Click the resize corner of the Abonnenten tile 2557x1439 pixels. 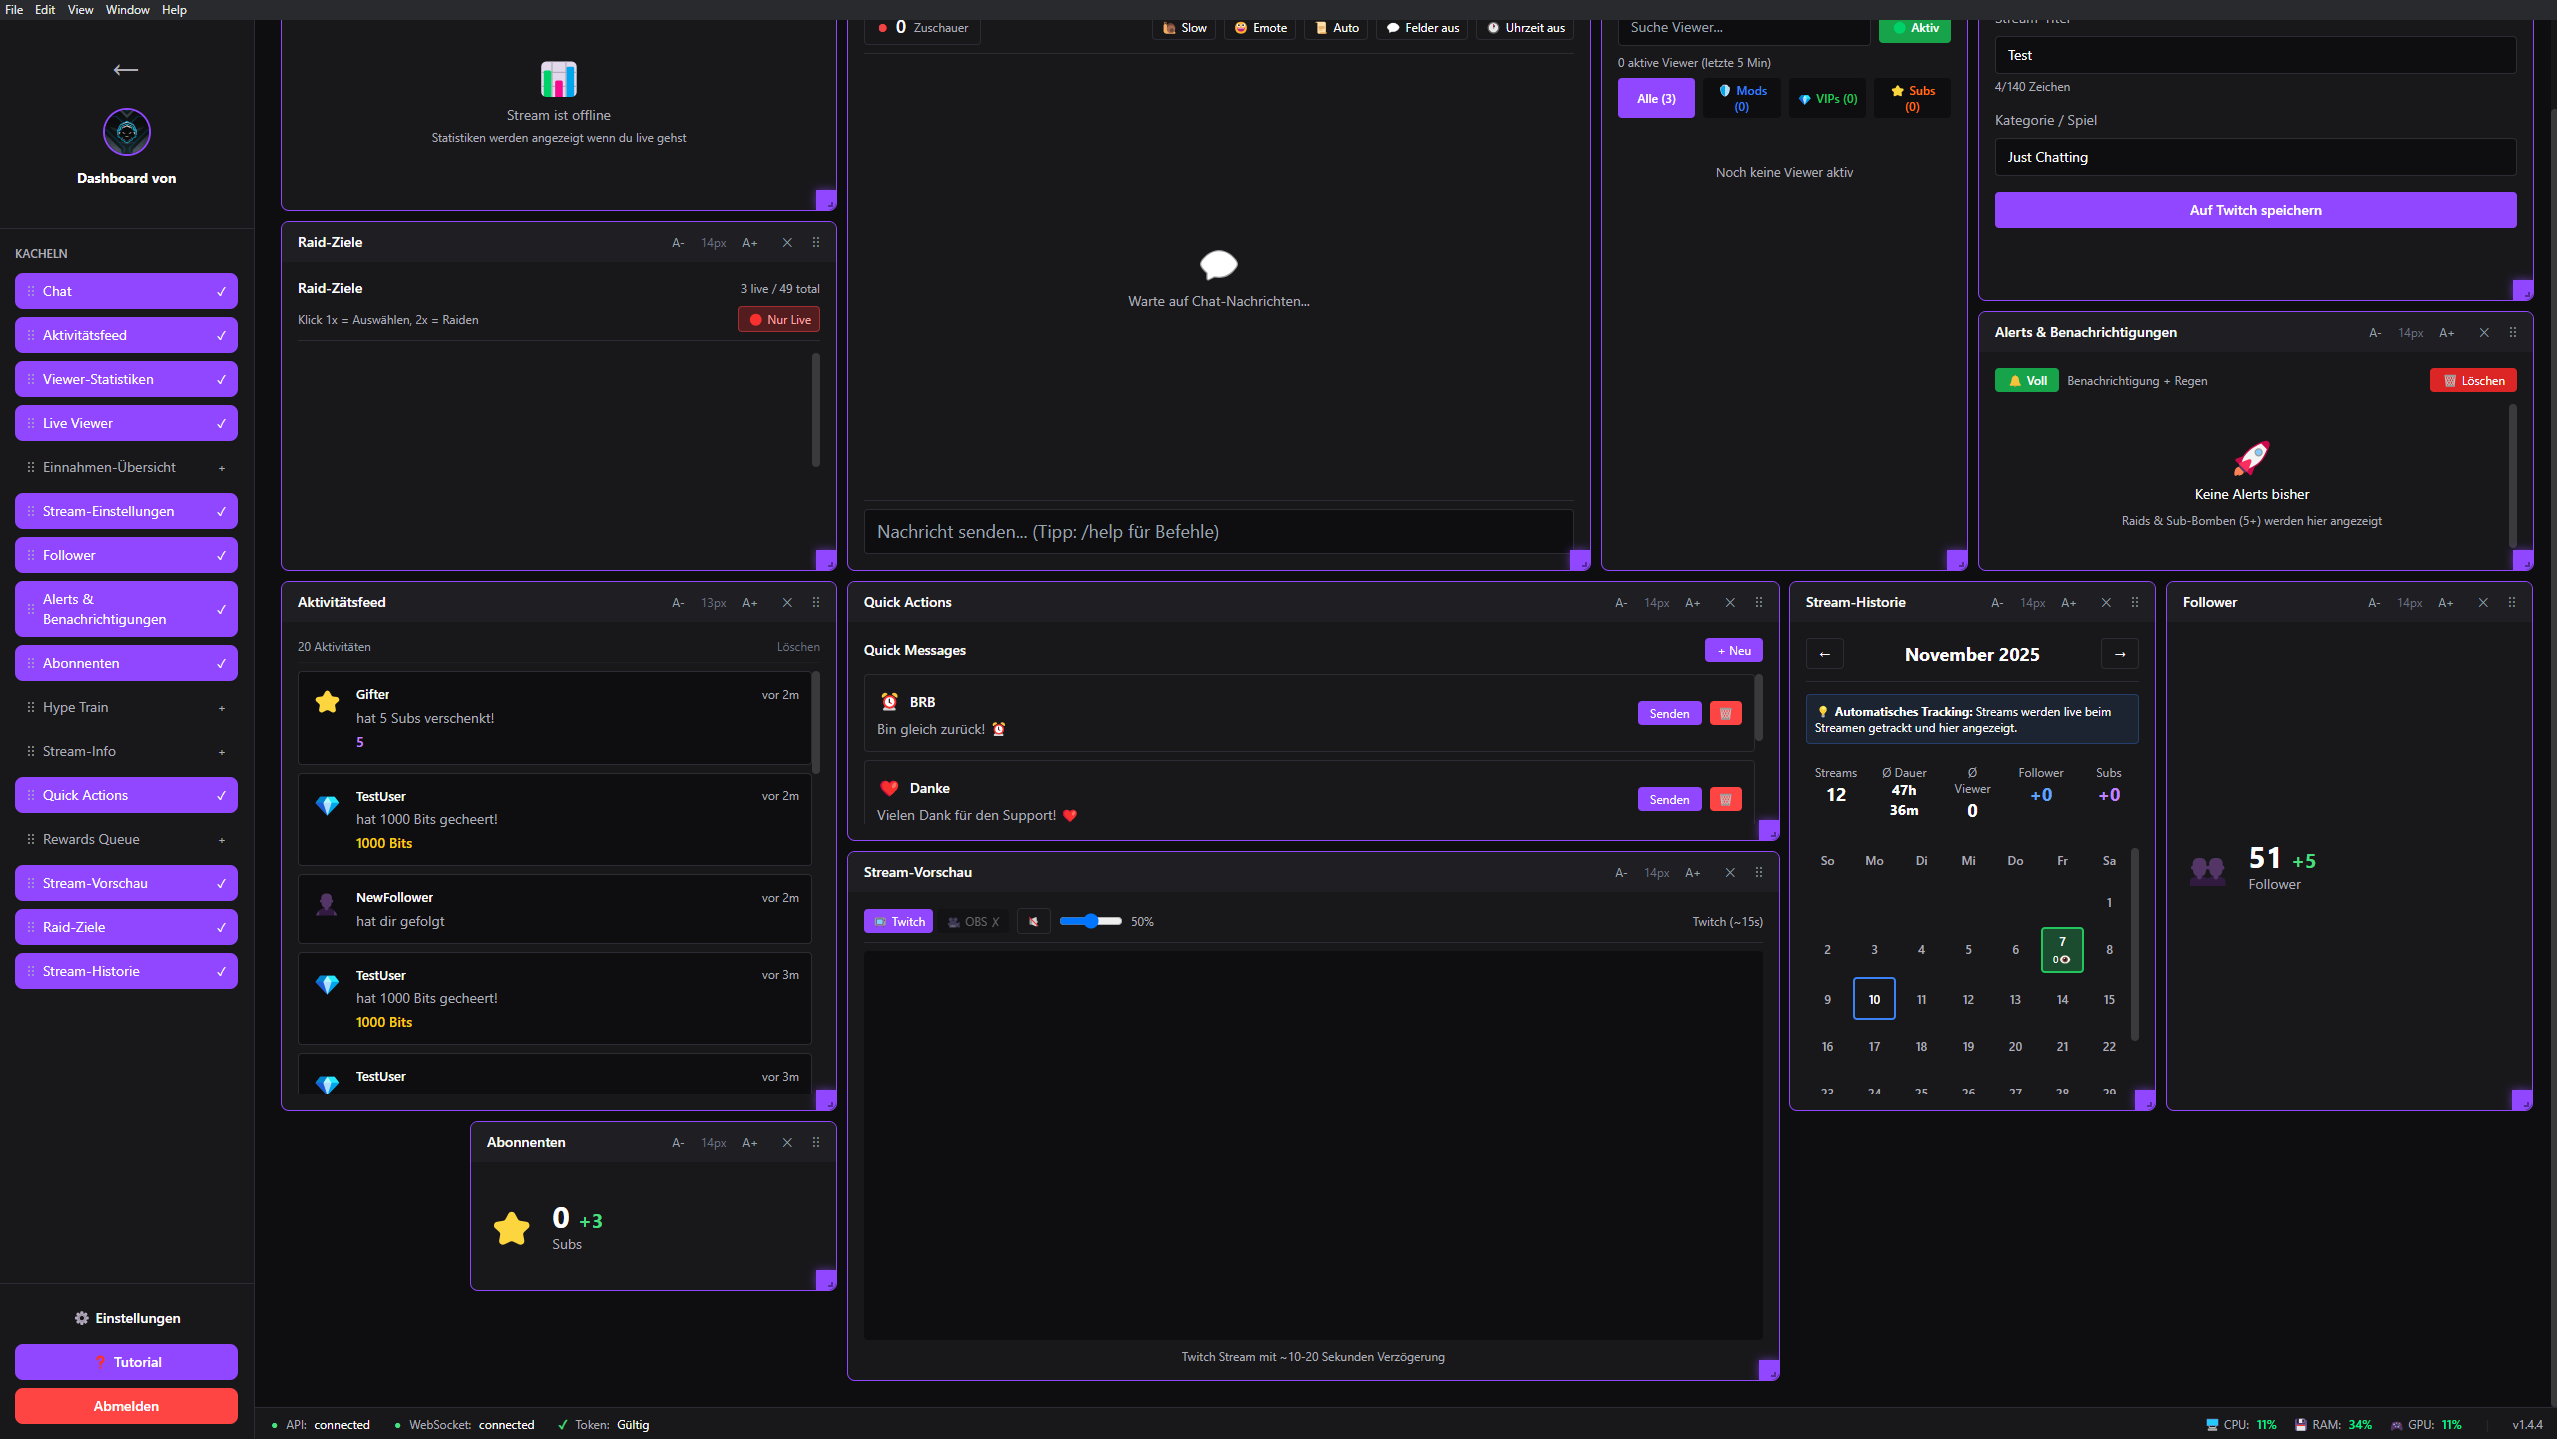(825, 1279)
